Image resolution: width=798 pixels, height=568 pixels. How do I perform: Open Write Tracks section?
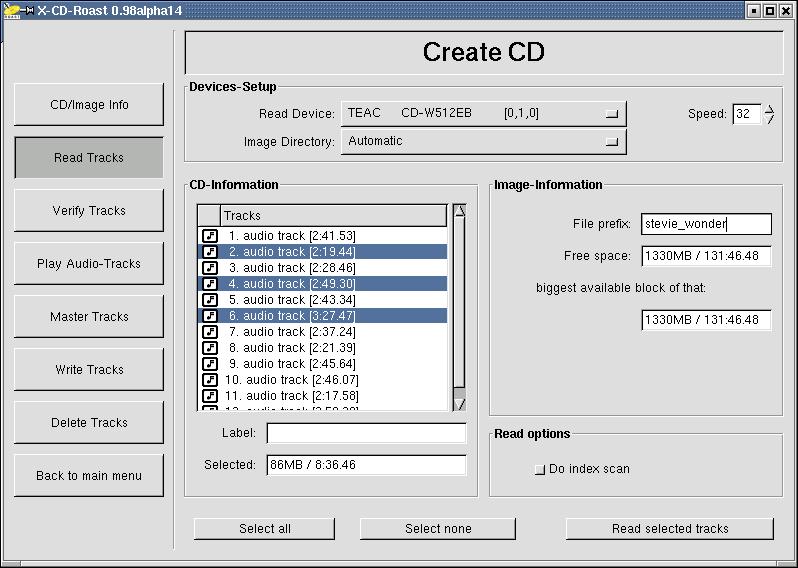point(89,369)
